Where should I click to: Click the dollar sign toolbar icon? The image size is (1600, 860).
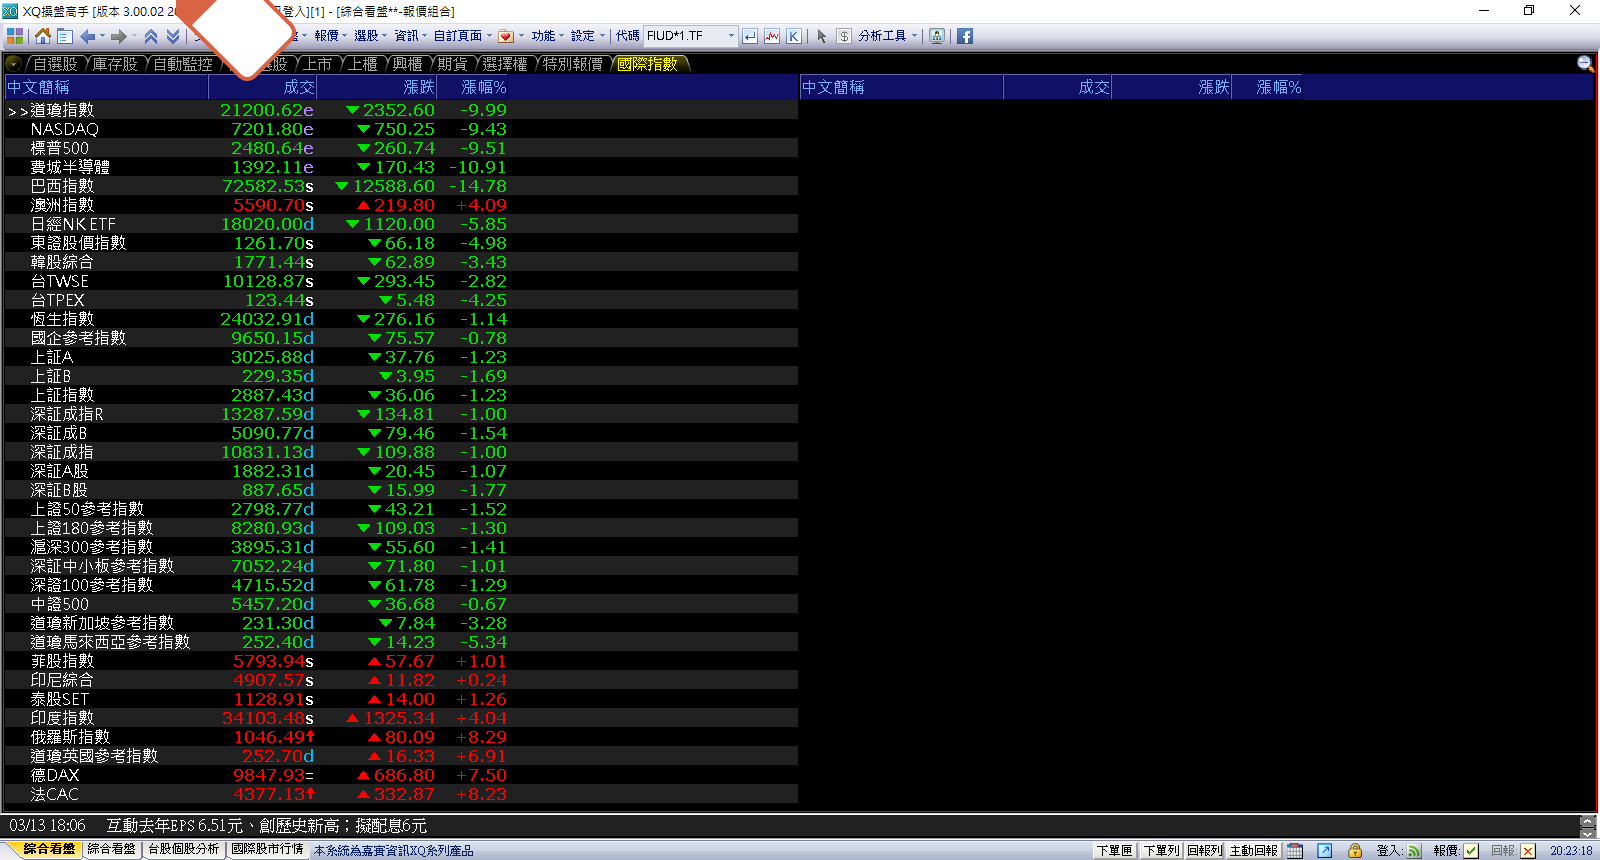pos(844,36)
